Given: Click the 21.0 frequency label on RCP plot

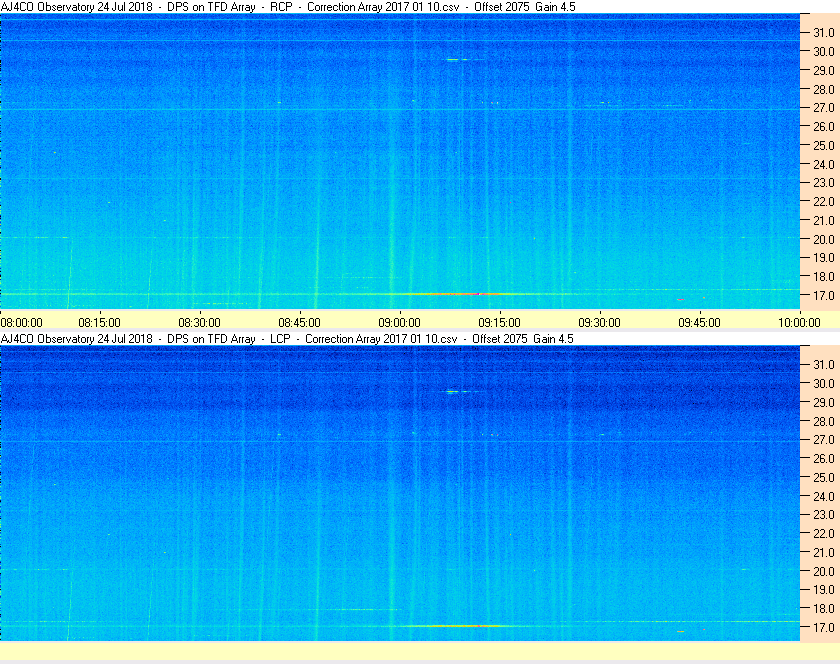Looking at the screenshot, I should click(824, 220).
